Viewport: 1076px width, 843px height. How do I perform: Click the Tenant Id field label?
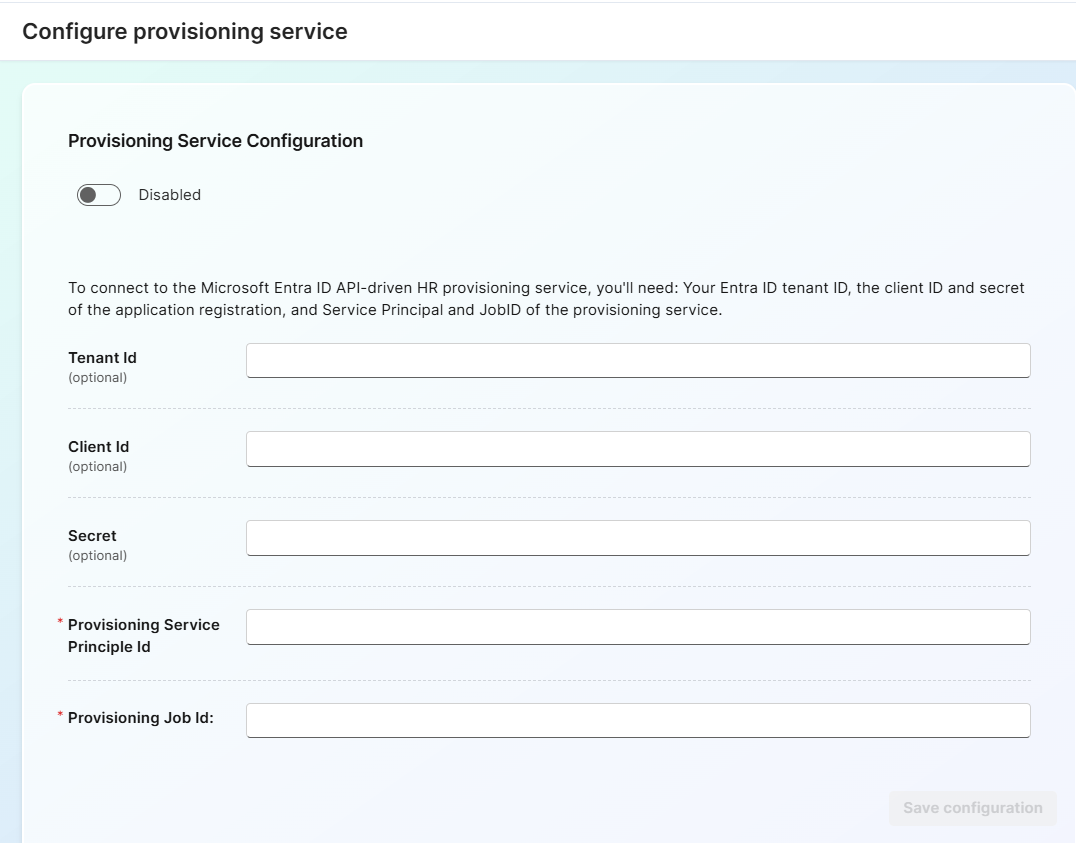coord(102,357)
